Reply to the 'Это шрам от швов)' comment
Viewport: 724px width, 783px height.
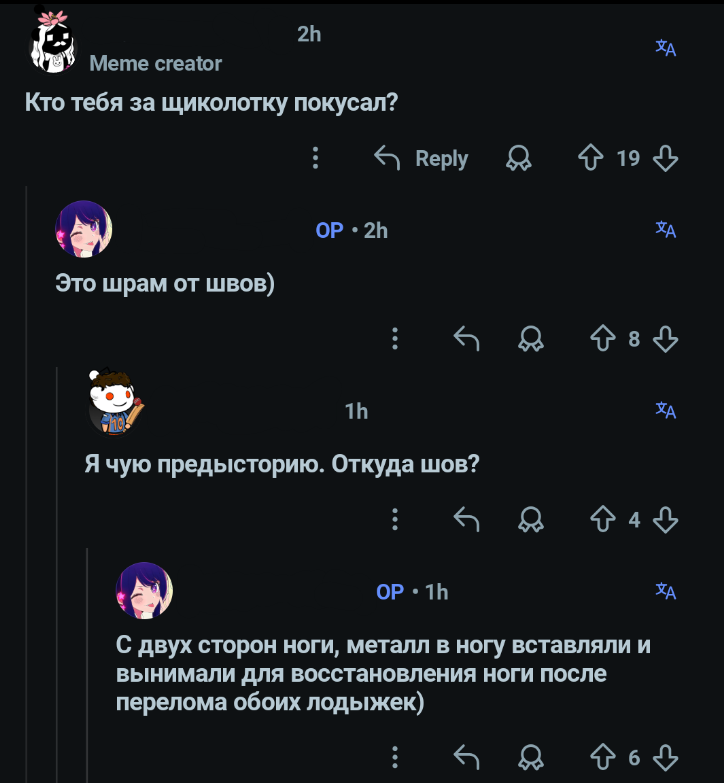click(x=467, y=339)
